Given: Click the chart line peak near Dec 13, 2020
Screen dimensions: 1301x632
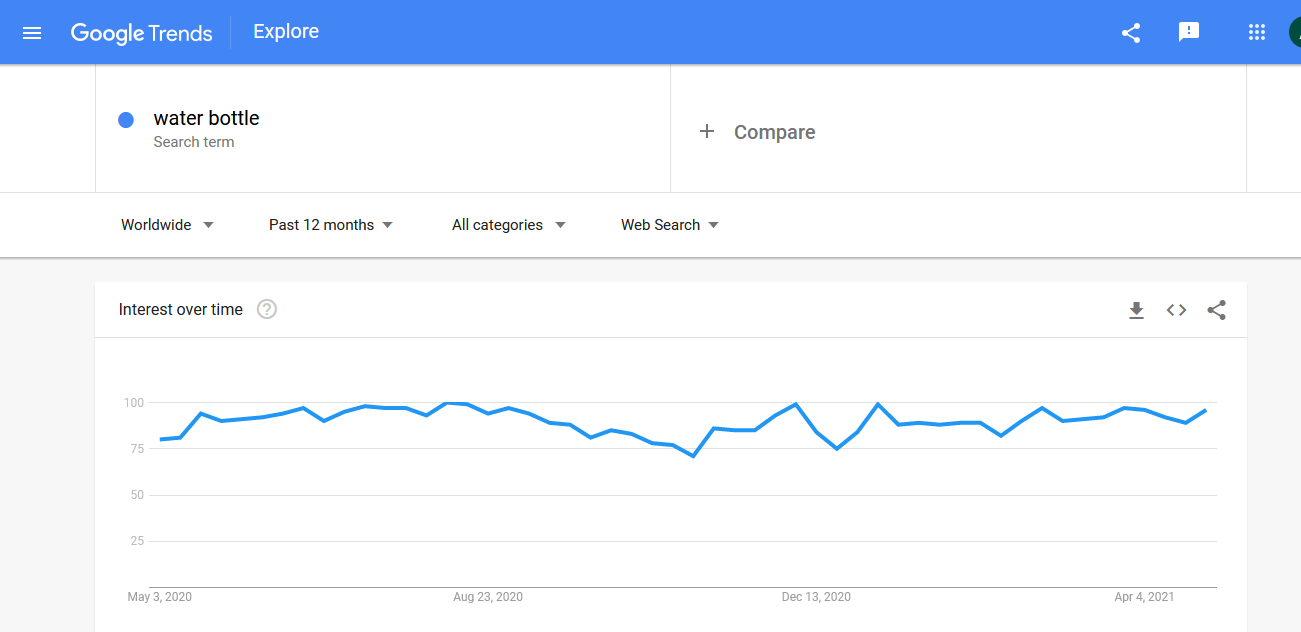Looking at the screenshot, I should coord(795,404).
